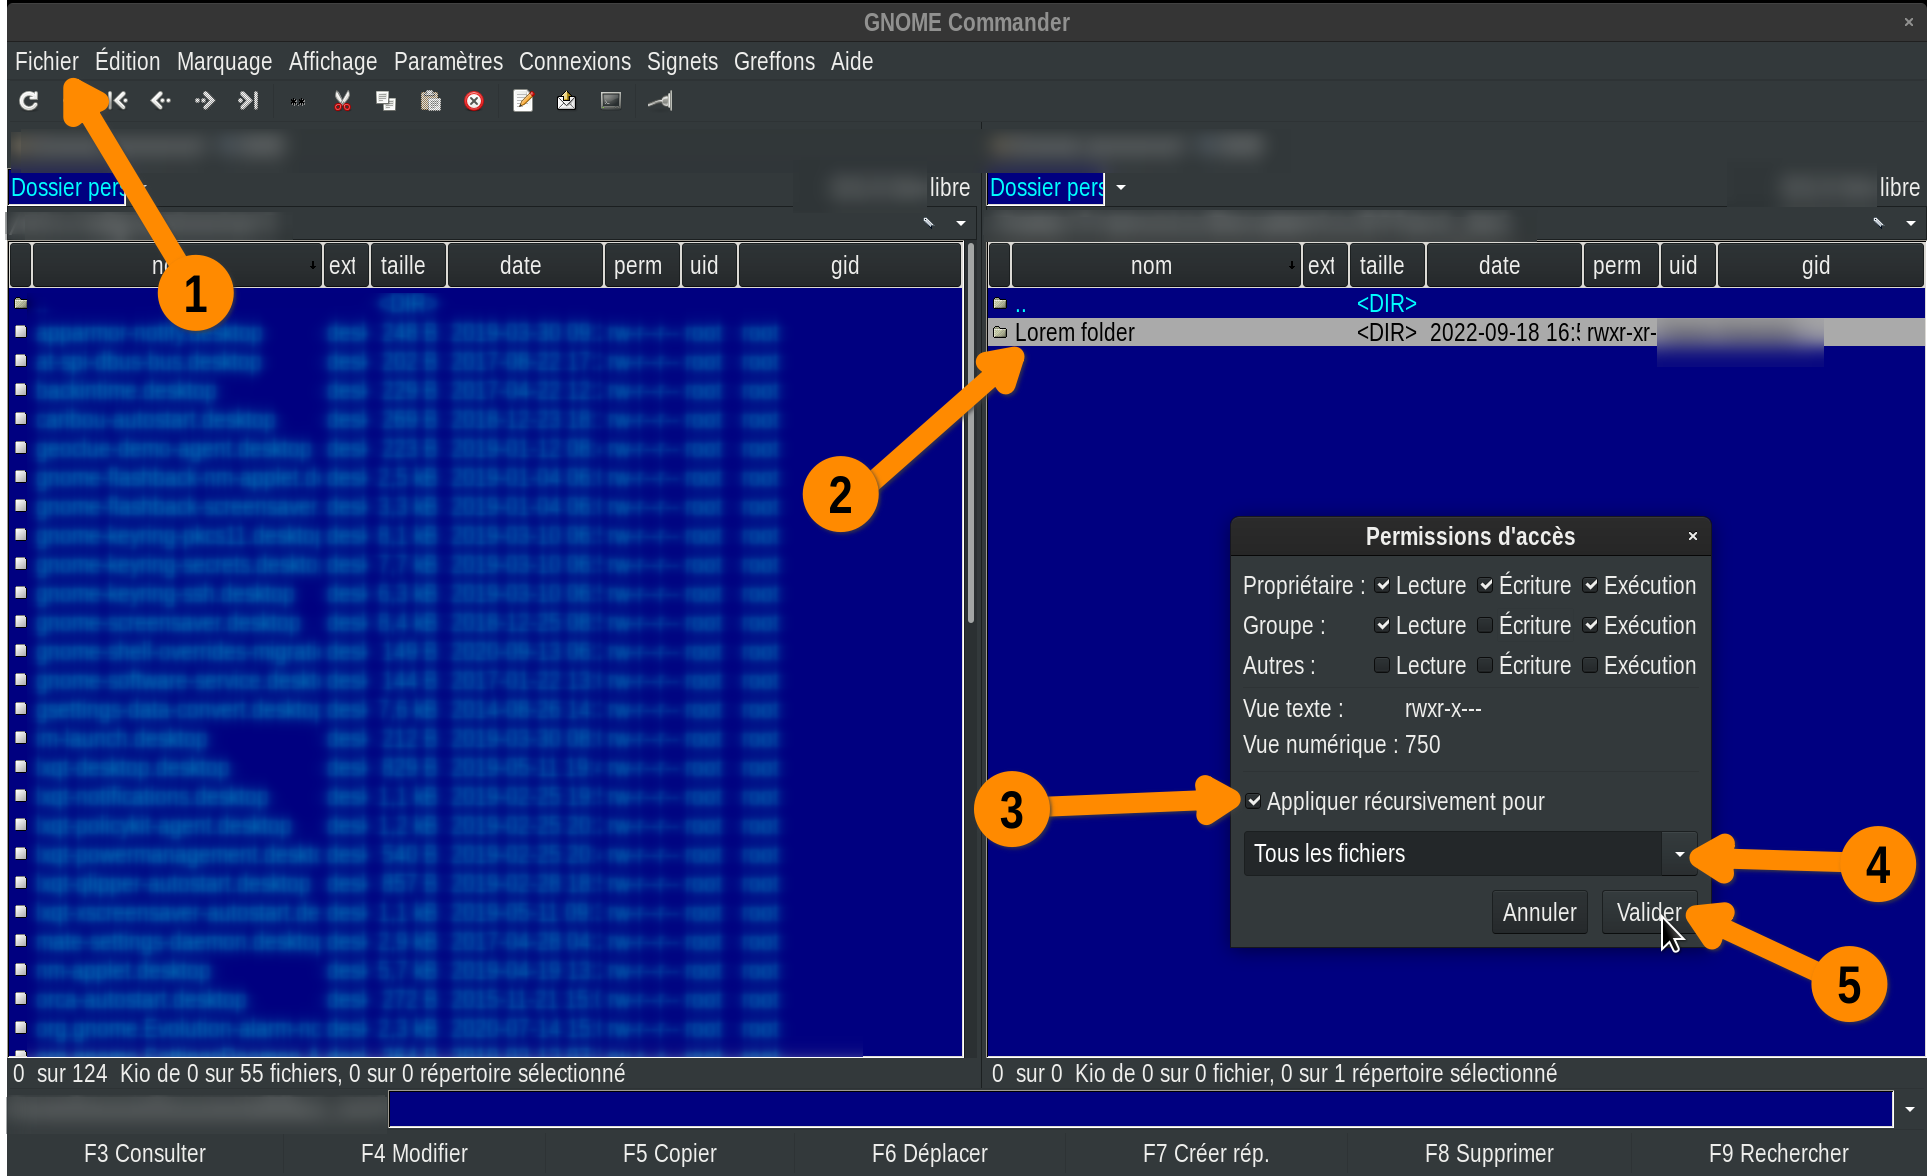Disable Appliquer récursivement pour
This screenshot has width=1927, height=1176.
[x=1254, y=801]
